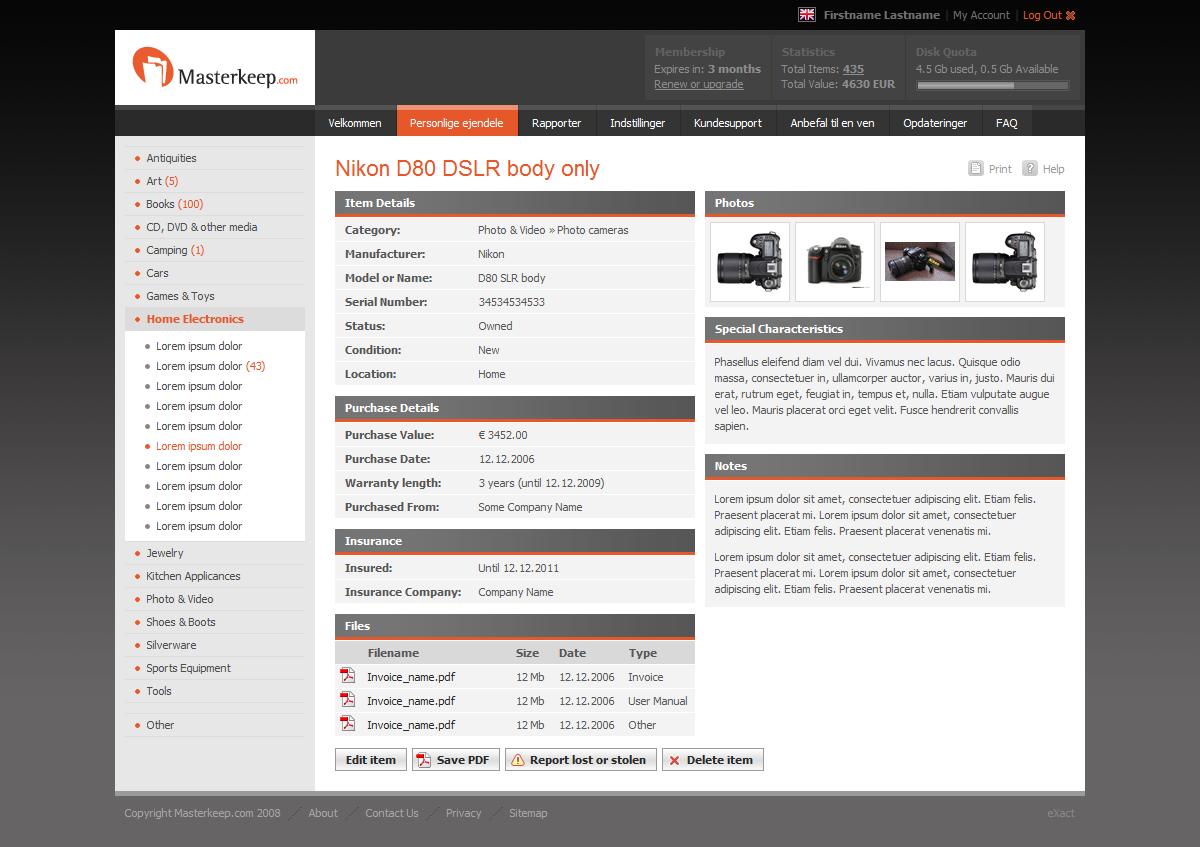Select Books category in sidebar
1200x847 pixels.
[175, 204]
